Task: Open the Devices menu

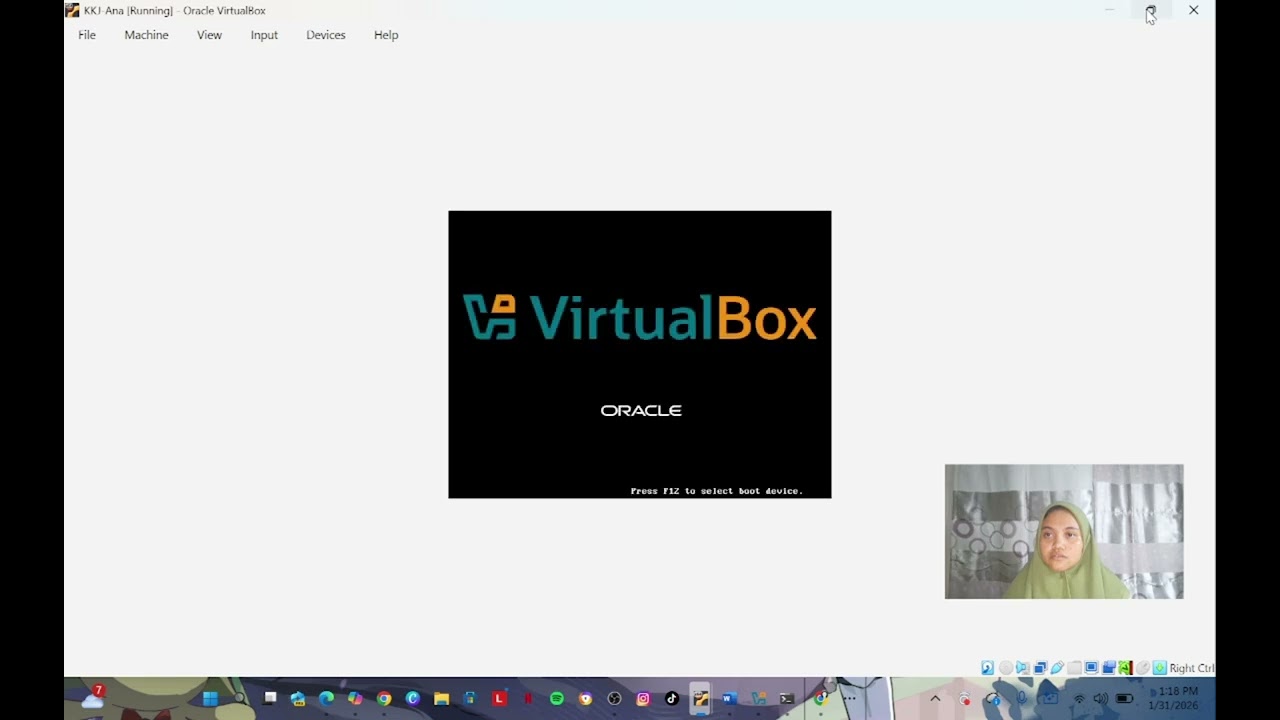Action: [326, 35]
